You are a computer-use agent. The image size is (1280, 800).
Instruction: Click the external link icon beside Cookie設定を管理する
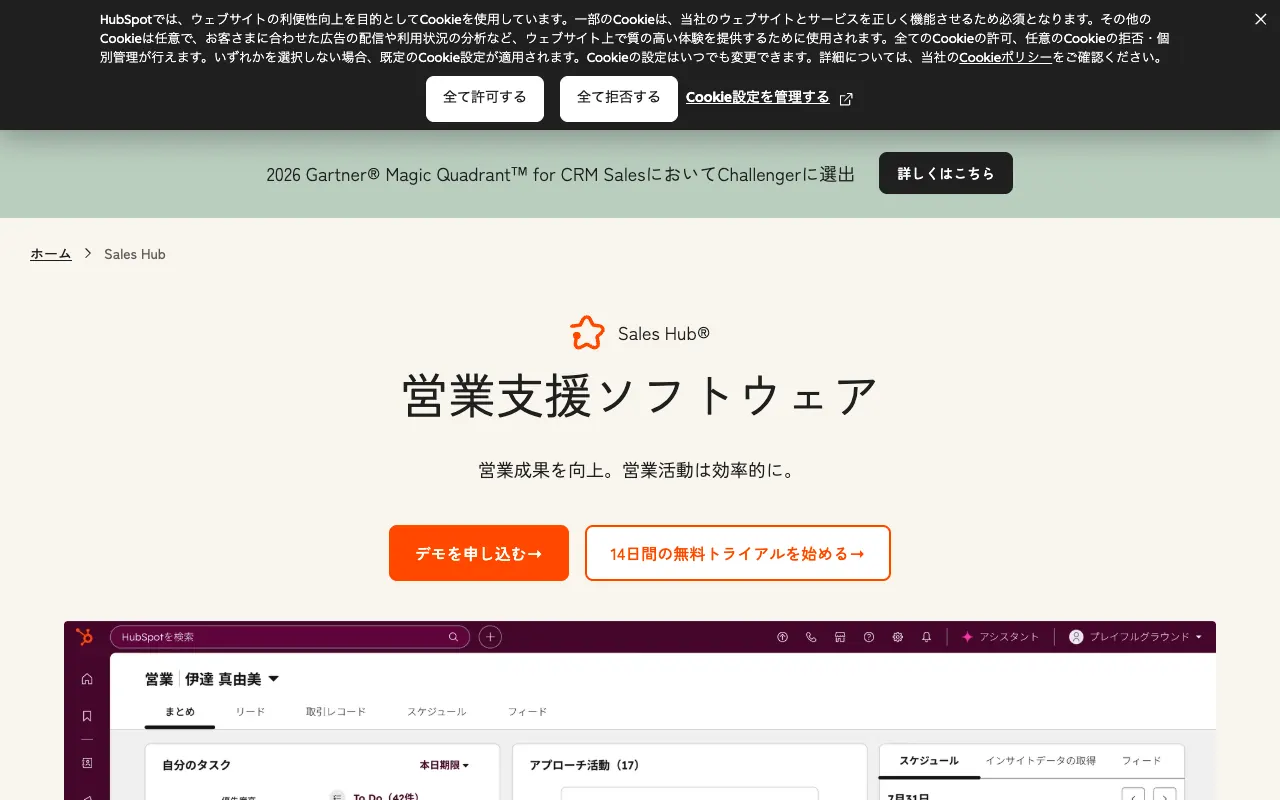846,99
